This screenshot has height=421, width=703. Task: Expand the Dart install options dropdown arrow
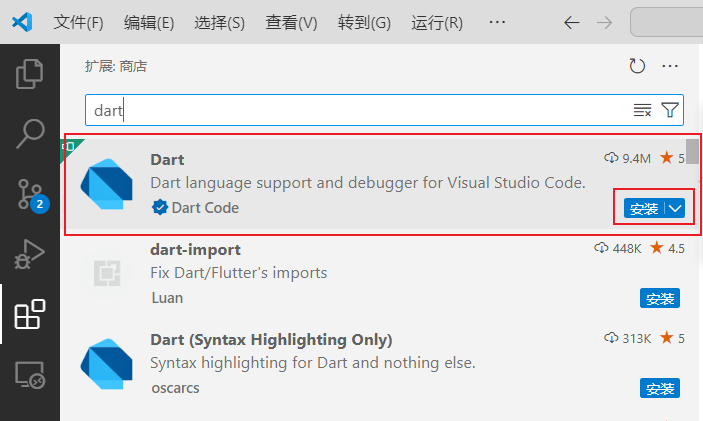[675, 208]
